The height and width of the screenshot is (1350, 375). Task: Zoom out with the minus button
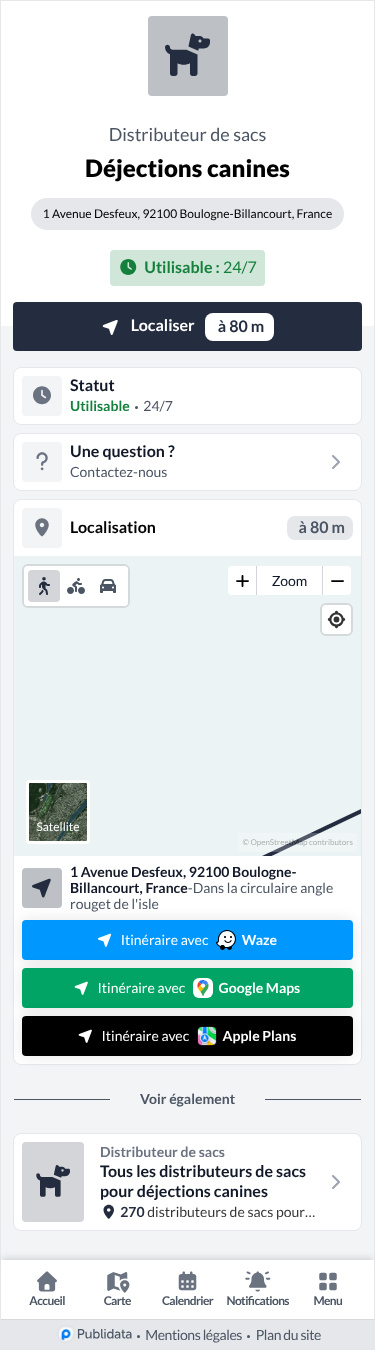337,581
